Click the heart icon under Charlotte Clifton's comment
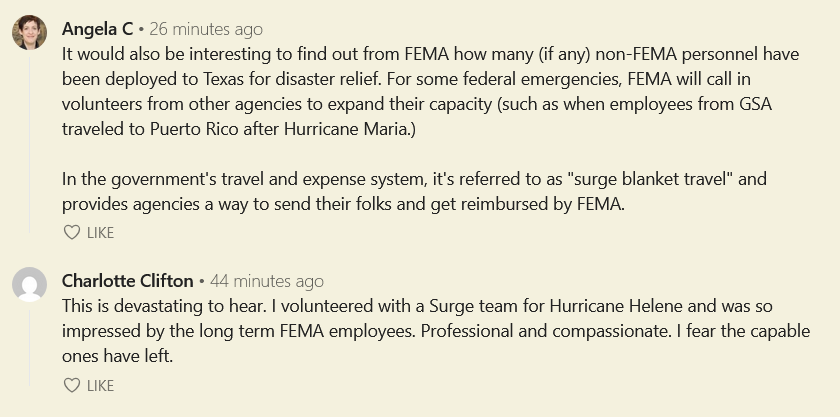840x417 pixels. pyautogui.click(x=72, y=385)
